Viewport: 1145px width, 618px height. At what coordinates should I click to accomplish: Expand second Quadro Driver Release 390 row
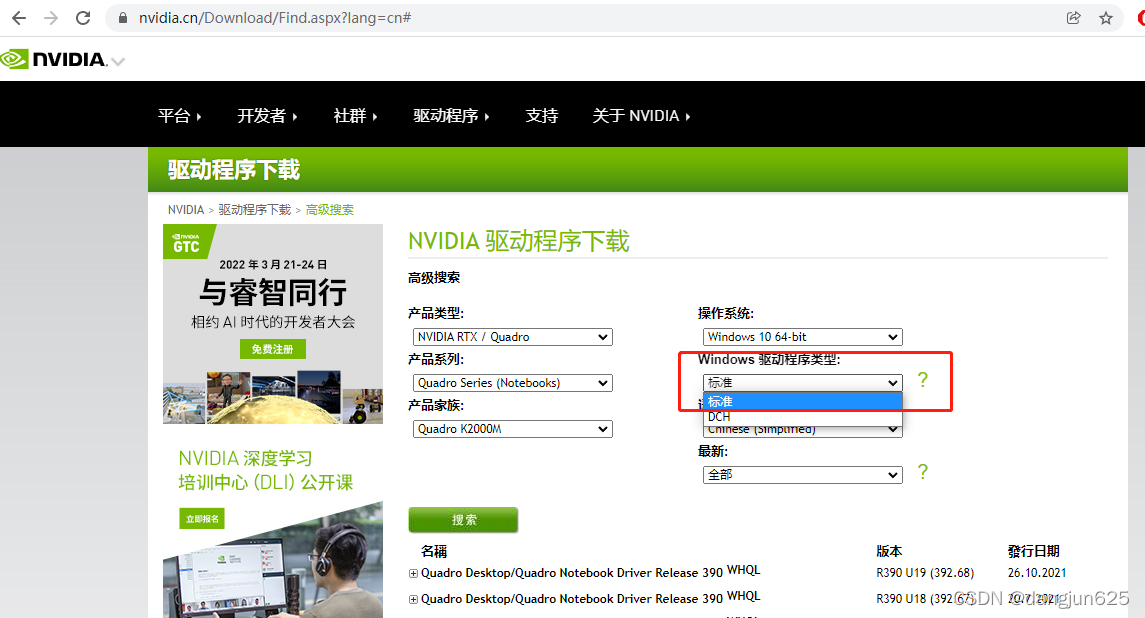tap(413, 600)
